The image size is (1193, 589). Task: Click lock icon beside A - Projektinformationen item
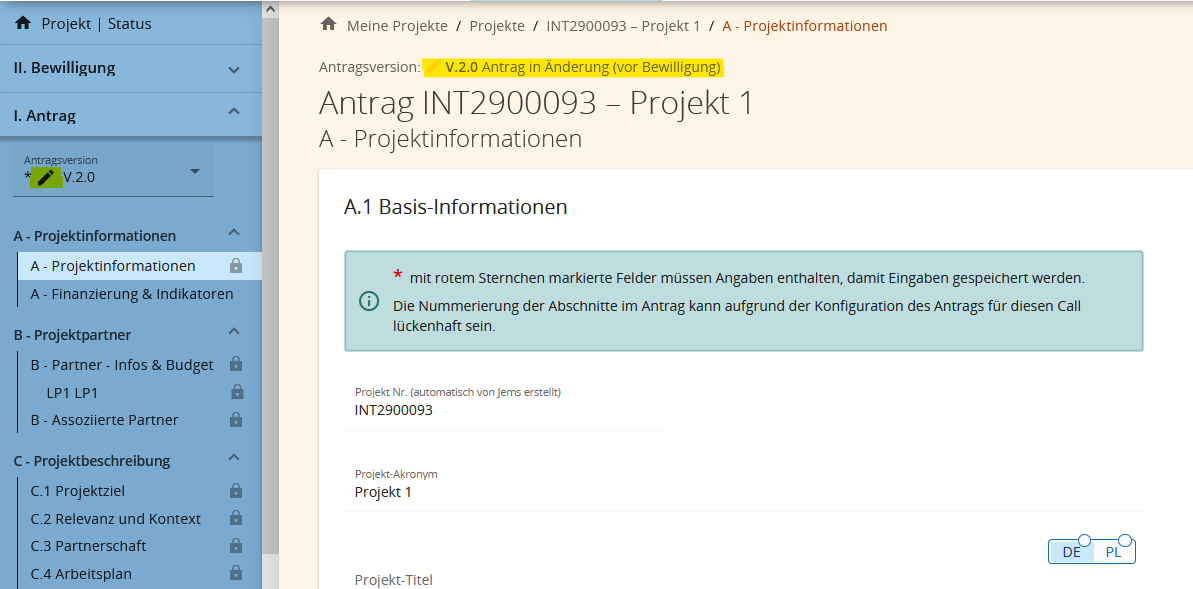click(x=236, y=266)
